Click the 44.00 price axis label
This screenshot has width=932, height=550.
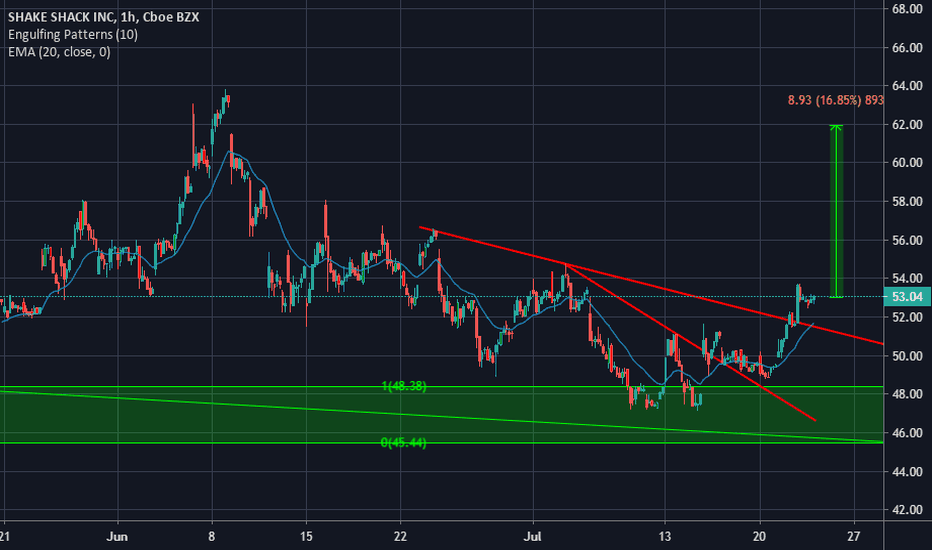(907, 471)
